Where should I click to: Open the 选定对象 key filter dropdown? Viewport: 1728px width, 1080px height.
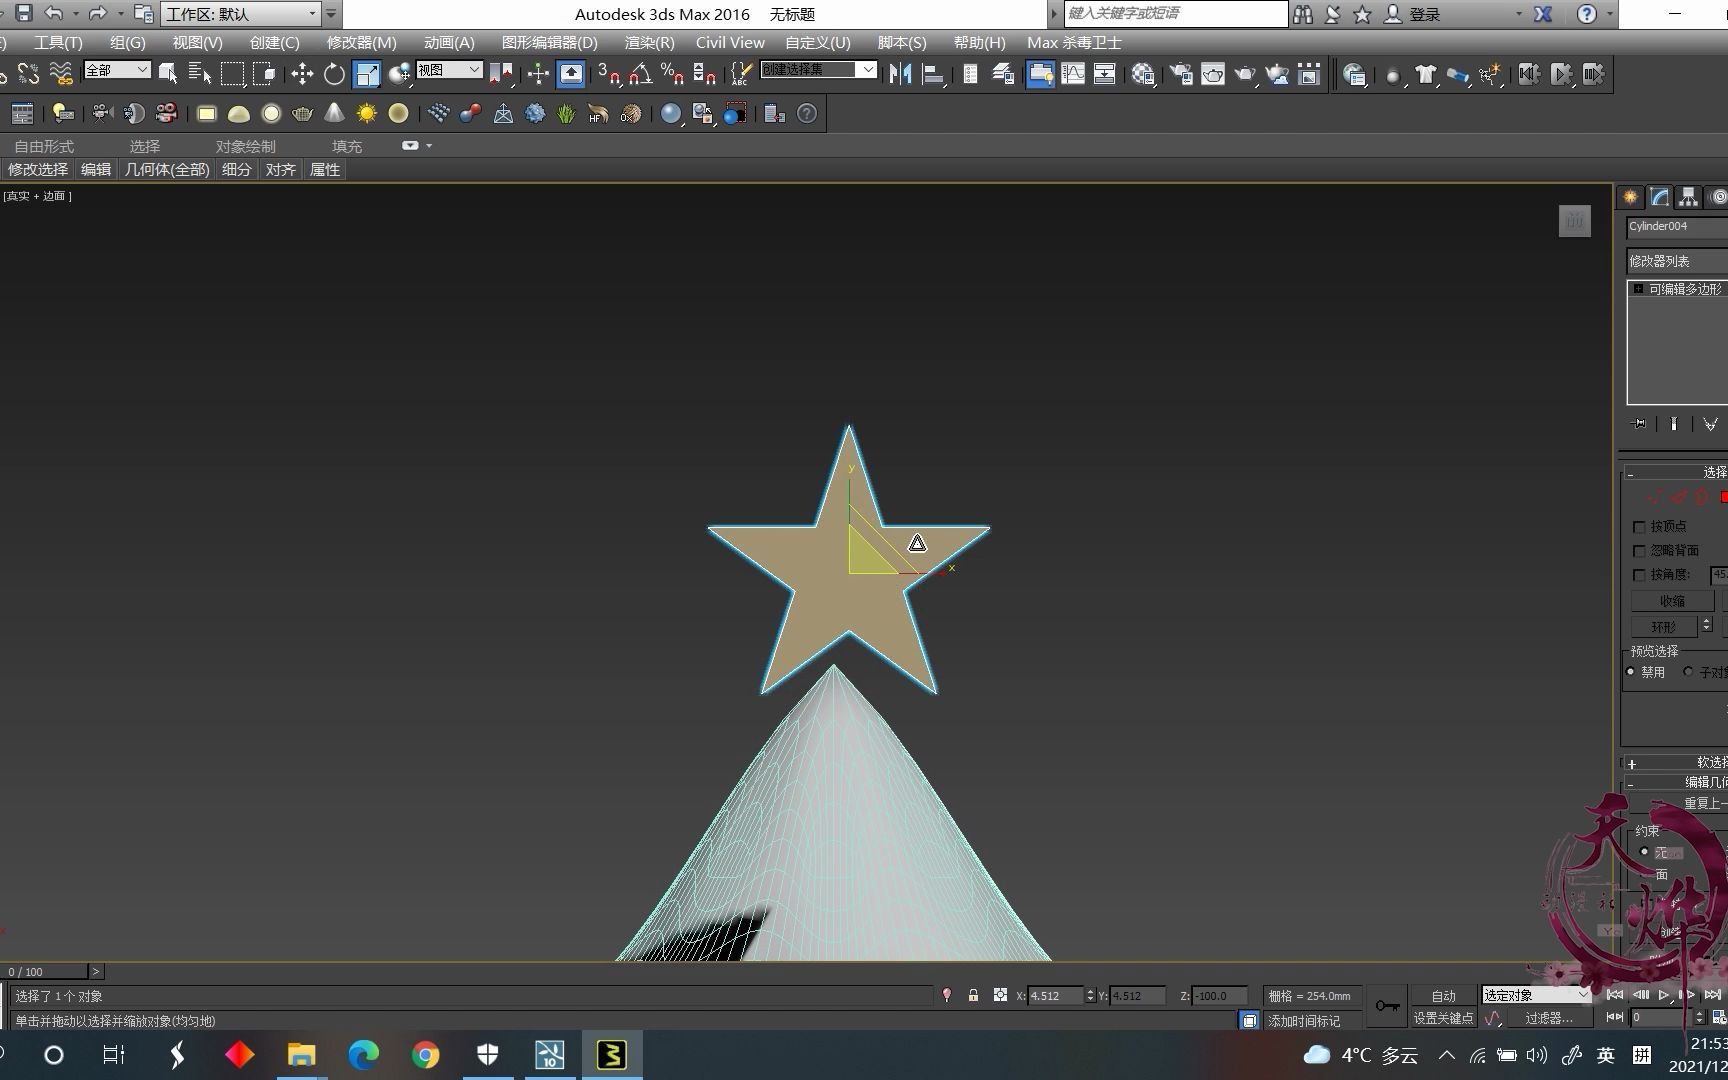pos(1535,995)
